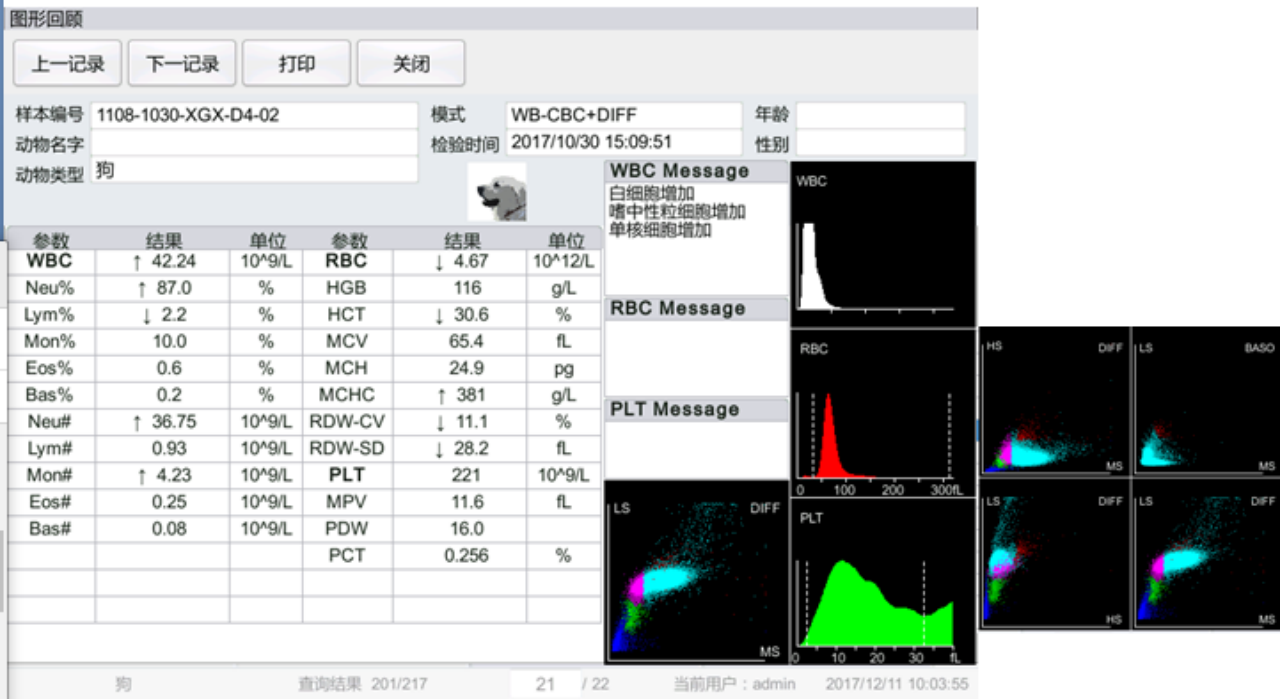Close the review with 关闭 button
1280x699 pixels.
click(x=410, y=64)
